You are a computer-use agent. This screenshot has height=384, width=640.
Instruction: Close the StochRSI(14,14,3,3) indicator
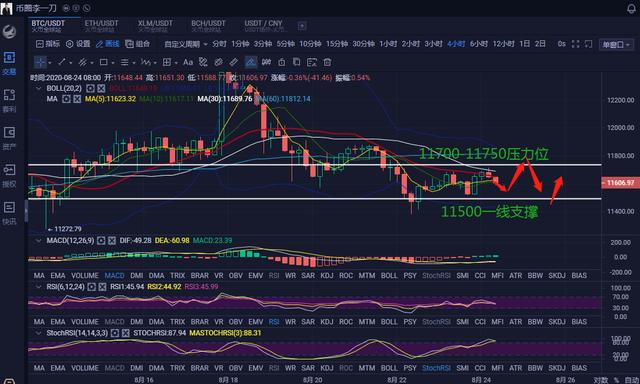(125, 333)
